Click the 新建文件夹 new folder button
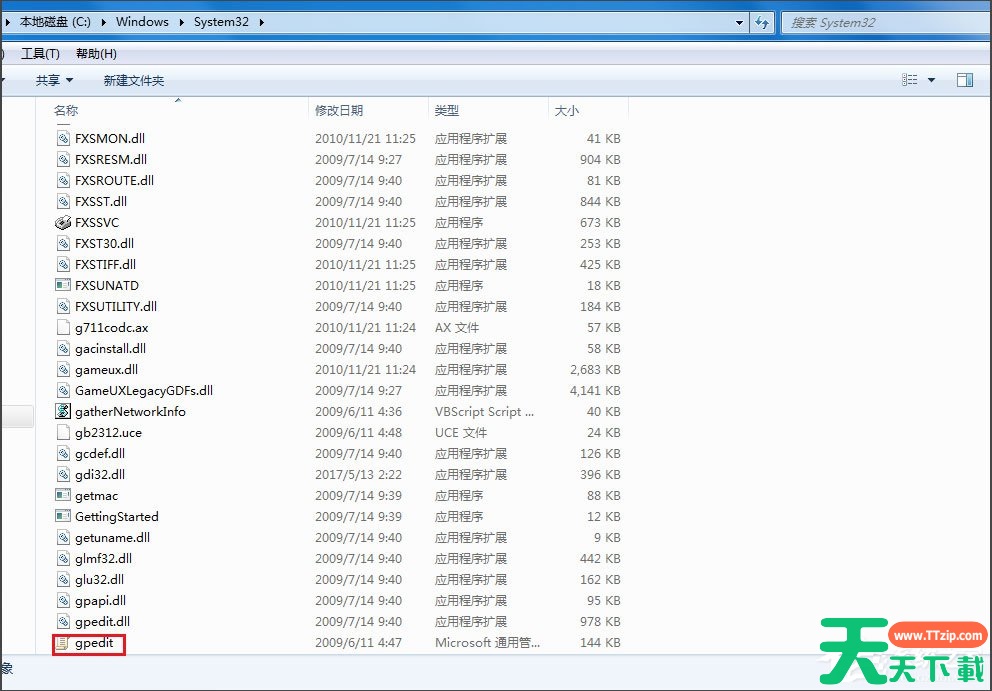 (x=134, y=79)
